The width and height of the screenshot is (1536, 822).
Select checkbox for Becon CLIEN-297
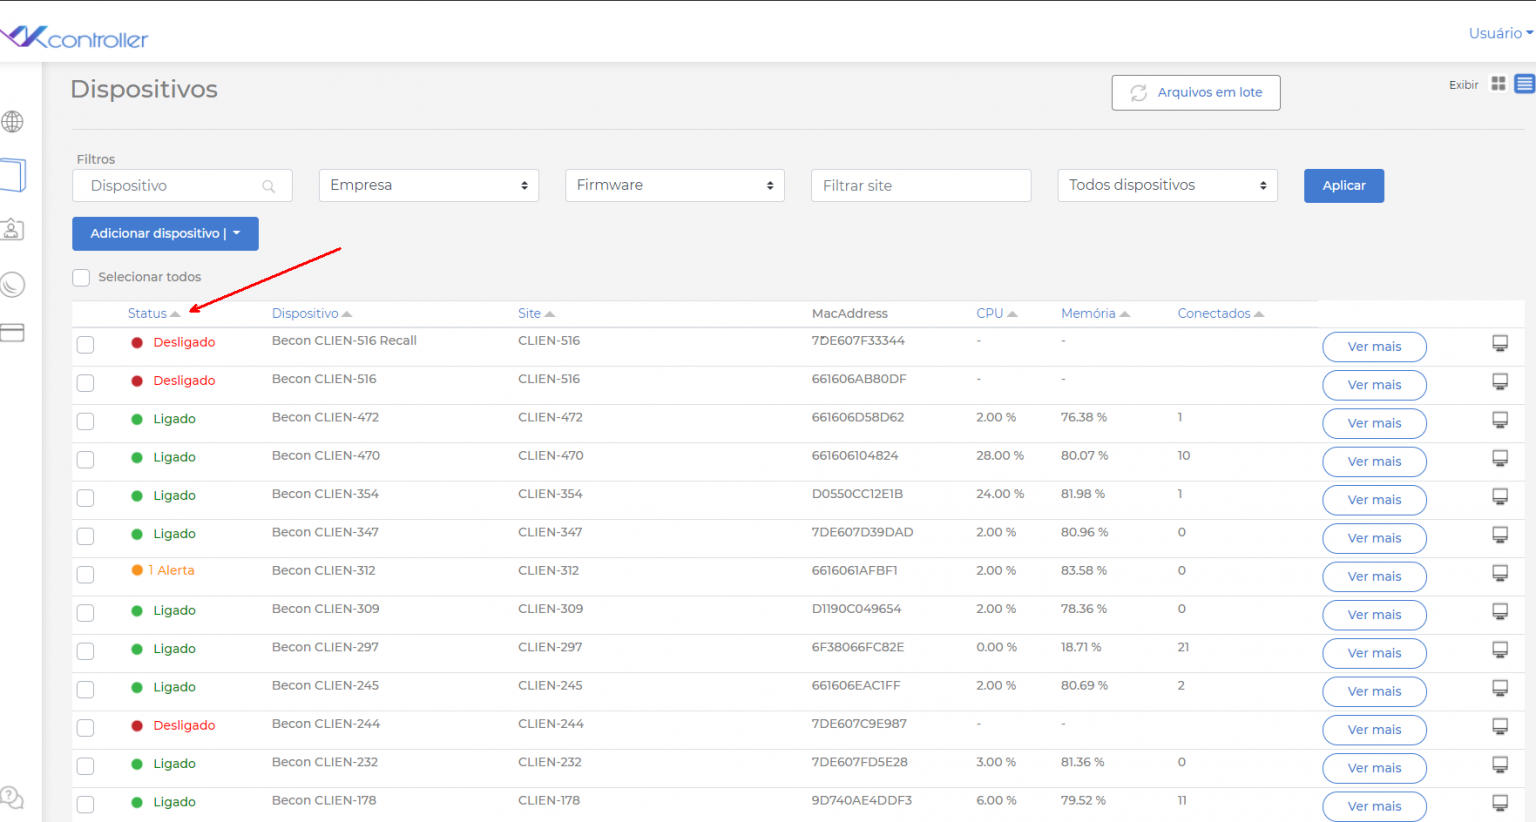coord(85,651)
